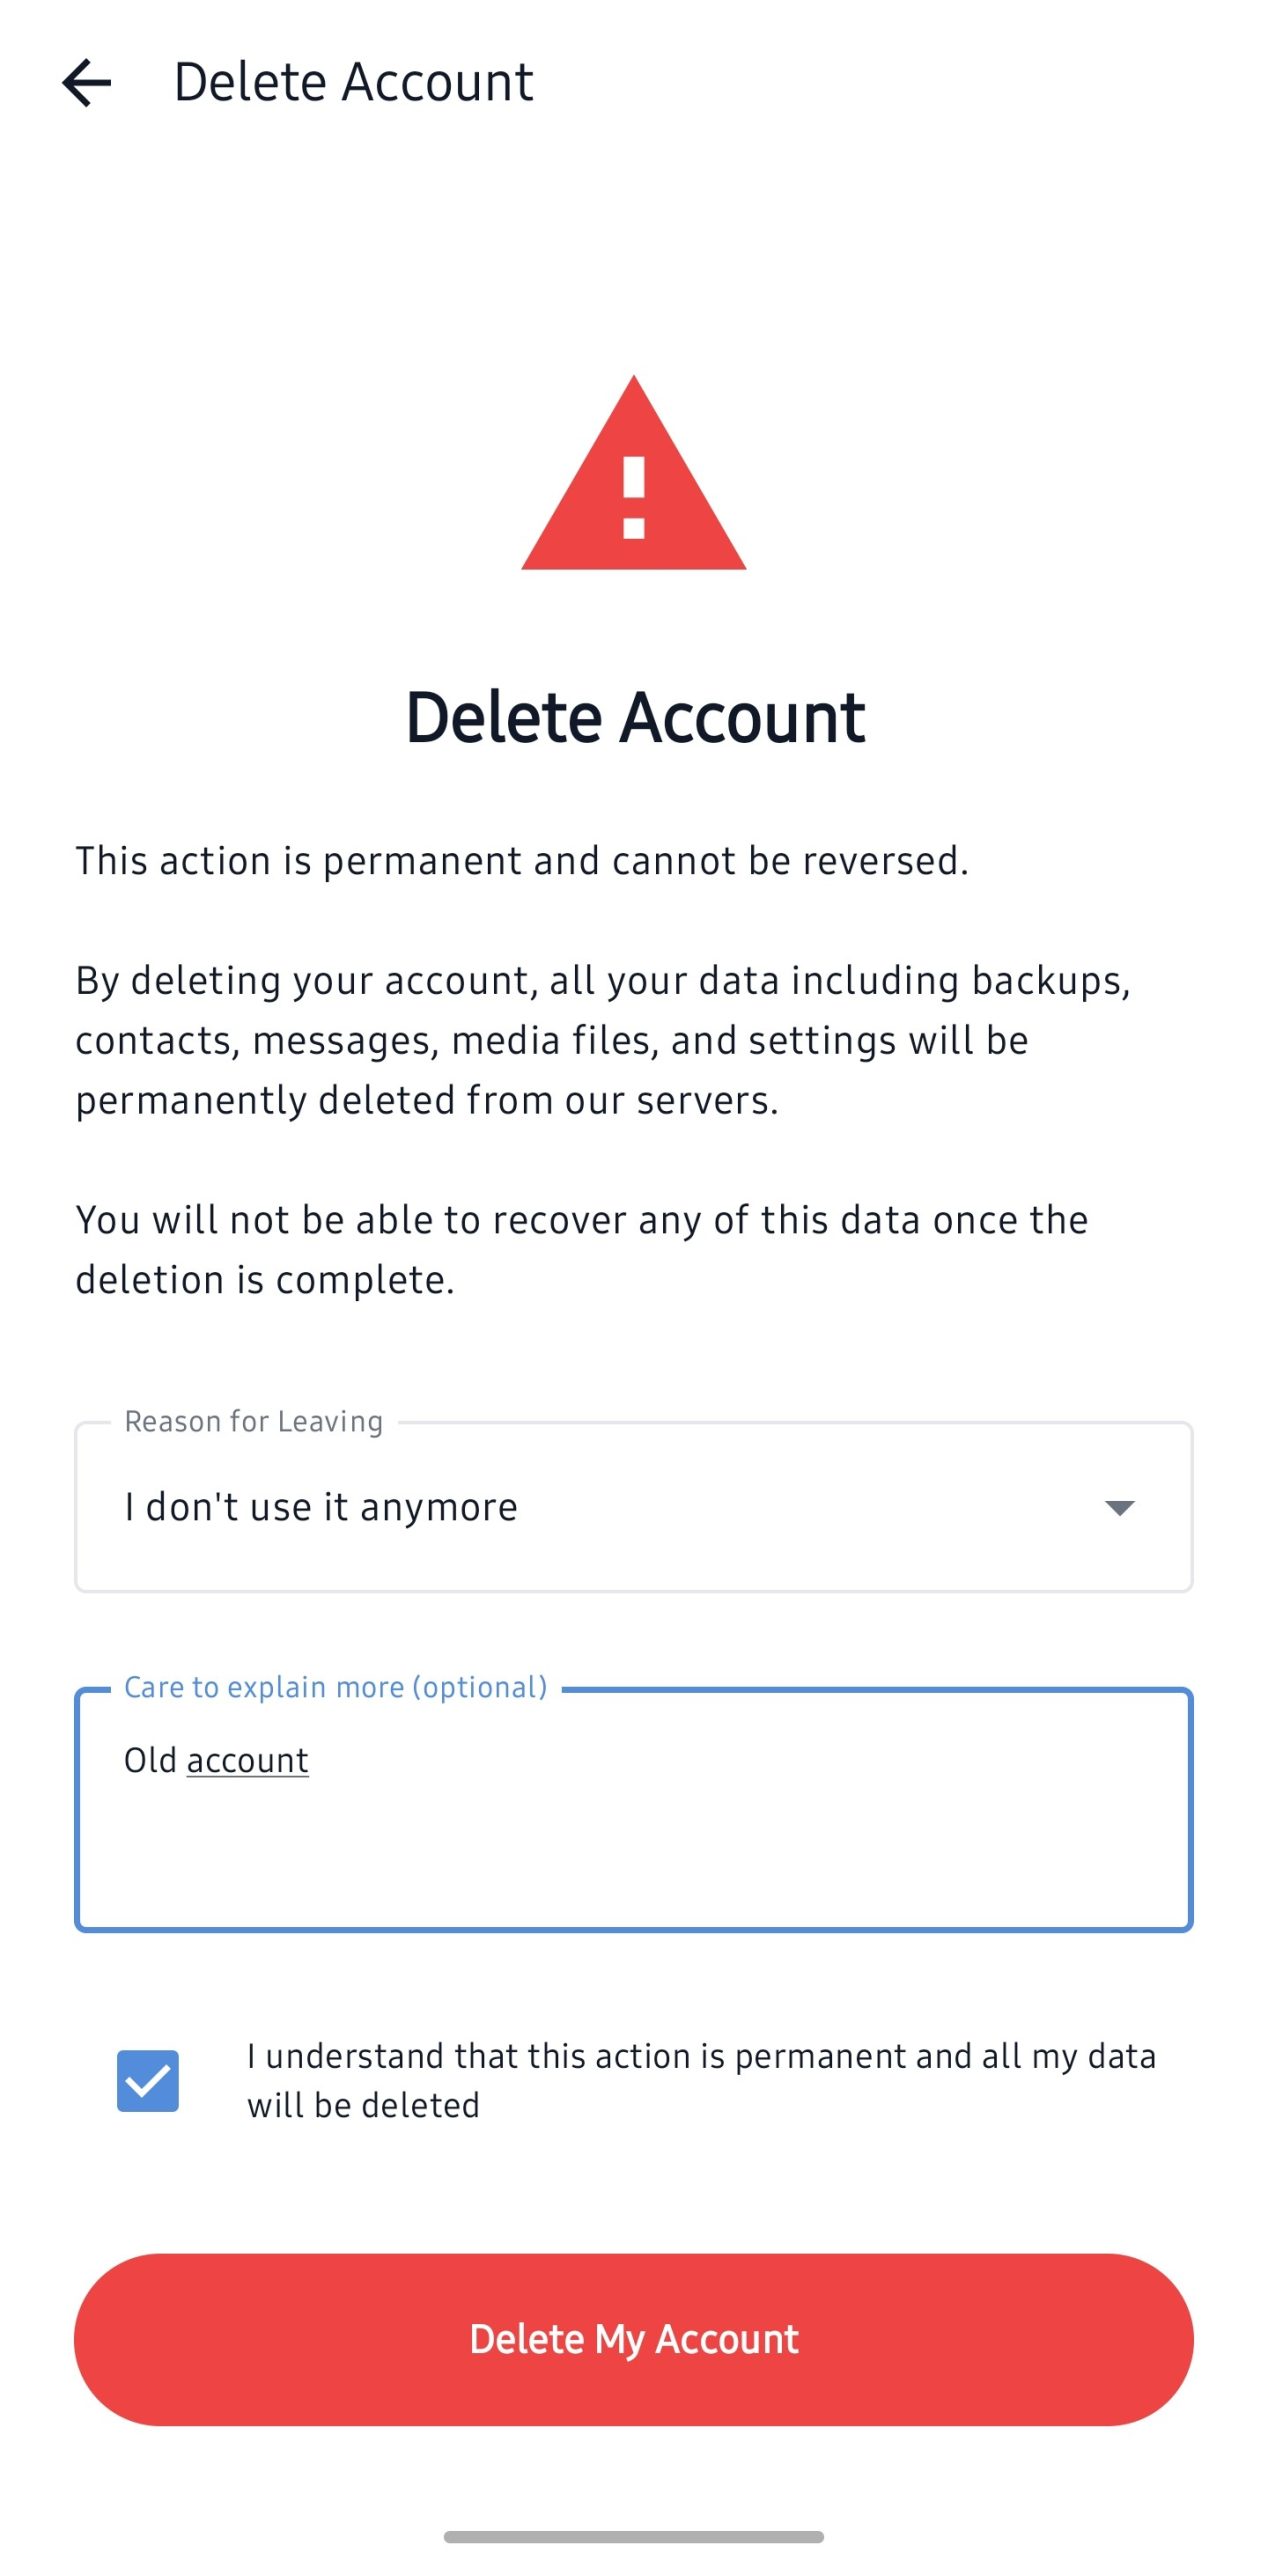Click "This action is permanent" warning sentence

pyautogui.click(x=522, y=861)
